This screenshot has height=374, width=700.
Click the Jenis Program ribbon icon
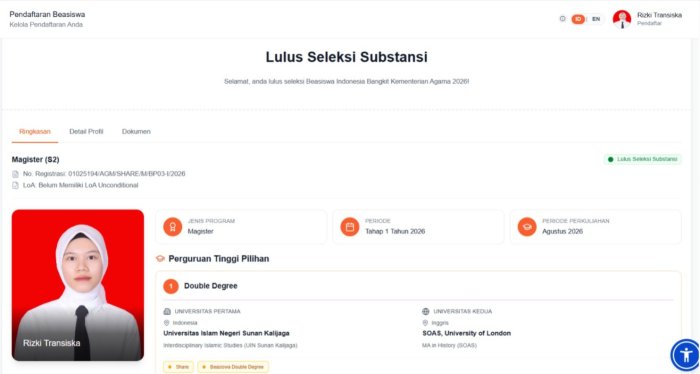click(172, 227)
